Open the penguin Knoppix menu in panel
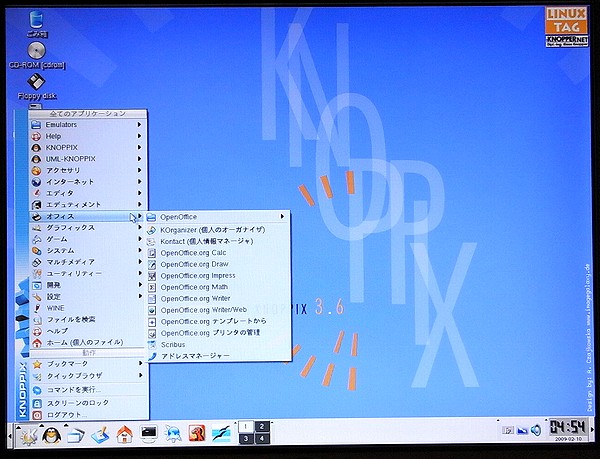Image resolution: width=600 pixels, height=459 pixels. click(51, 435)
